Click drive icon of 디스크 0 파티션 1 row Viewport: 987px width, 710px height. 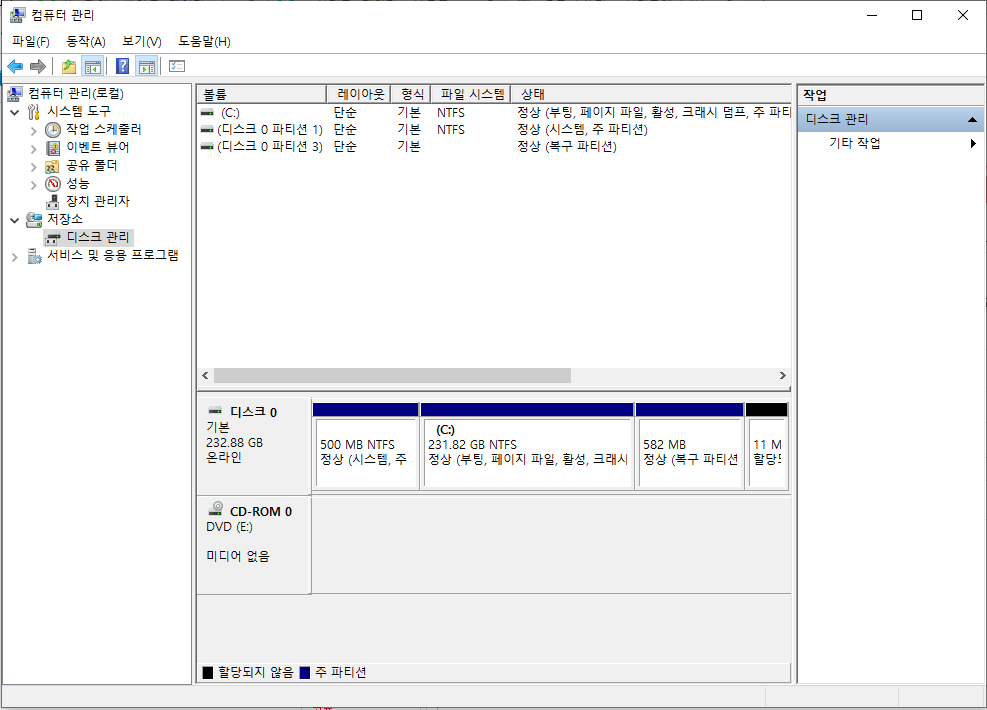coord(207,130)
